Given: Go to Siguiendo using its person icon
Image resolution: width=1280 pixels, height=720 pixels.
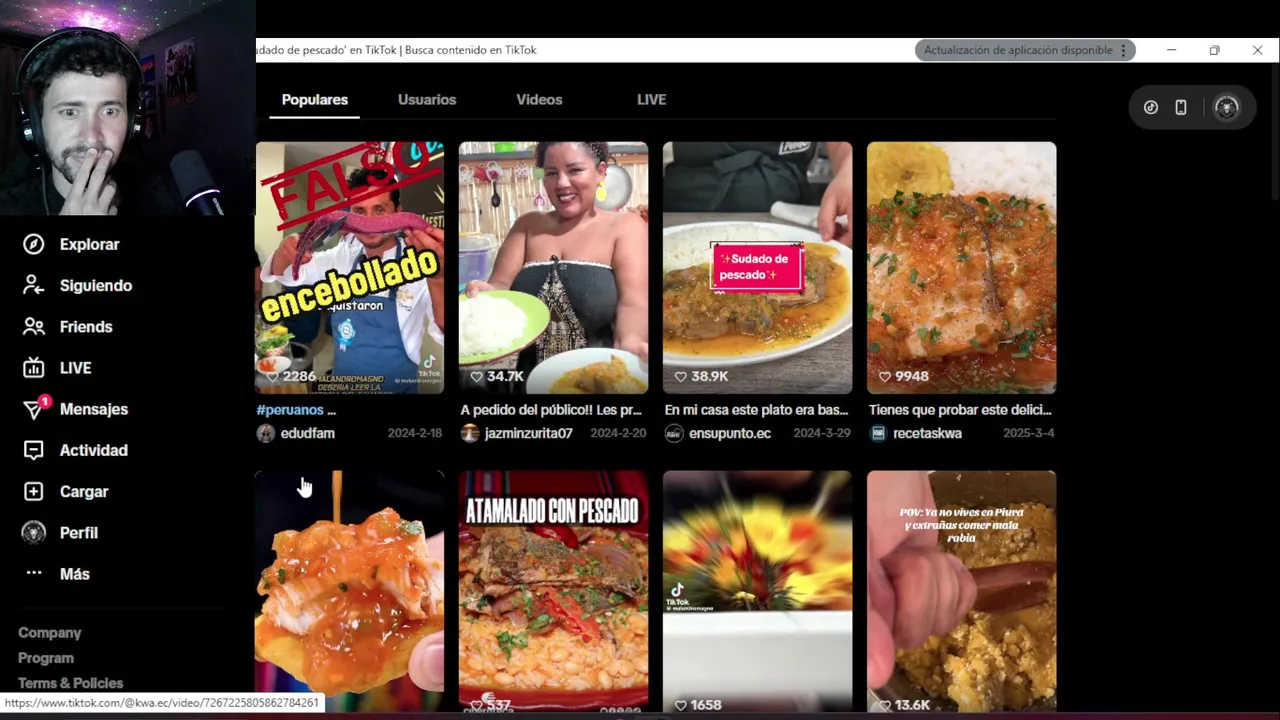Looking at the screenshot, I should 33,285.
